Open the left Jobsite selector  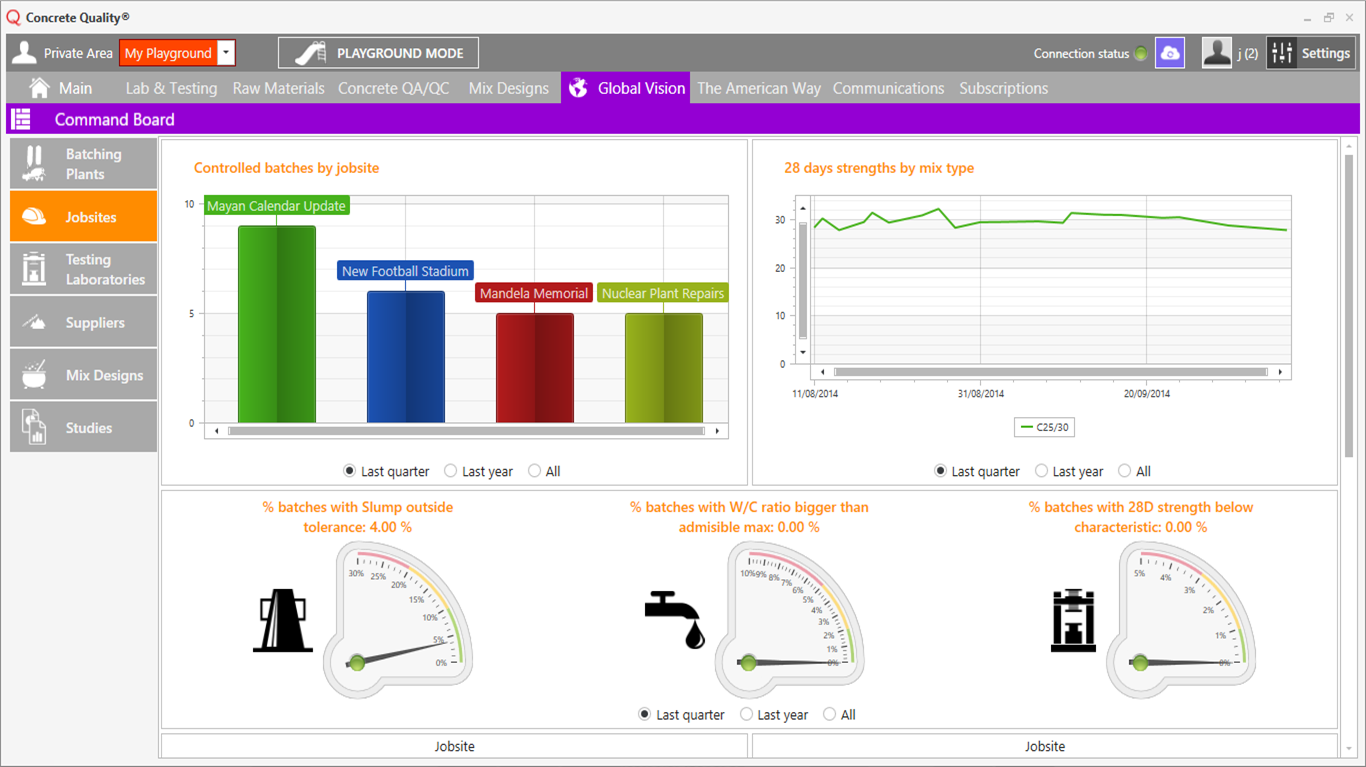[455, 746]
